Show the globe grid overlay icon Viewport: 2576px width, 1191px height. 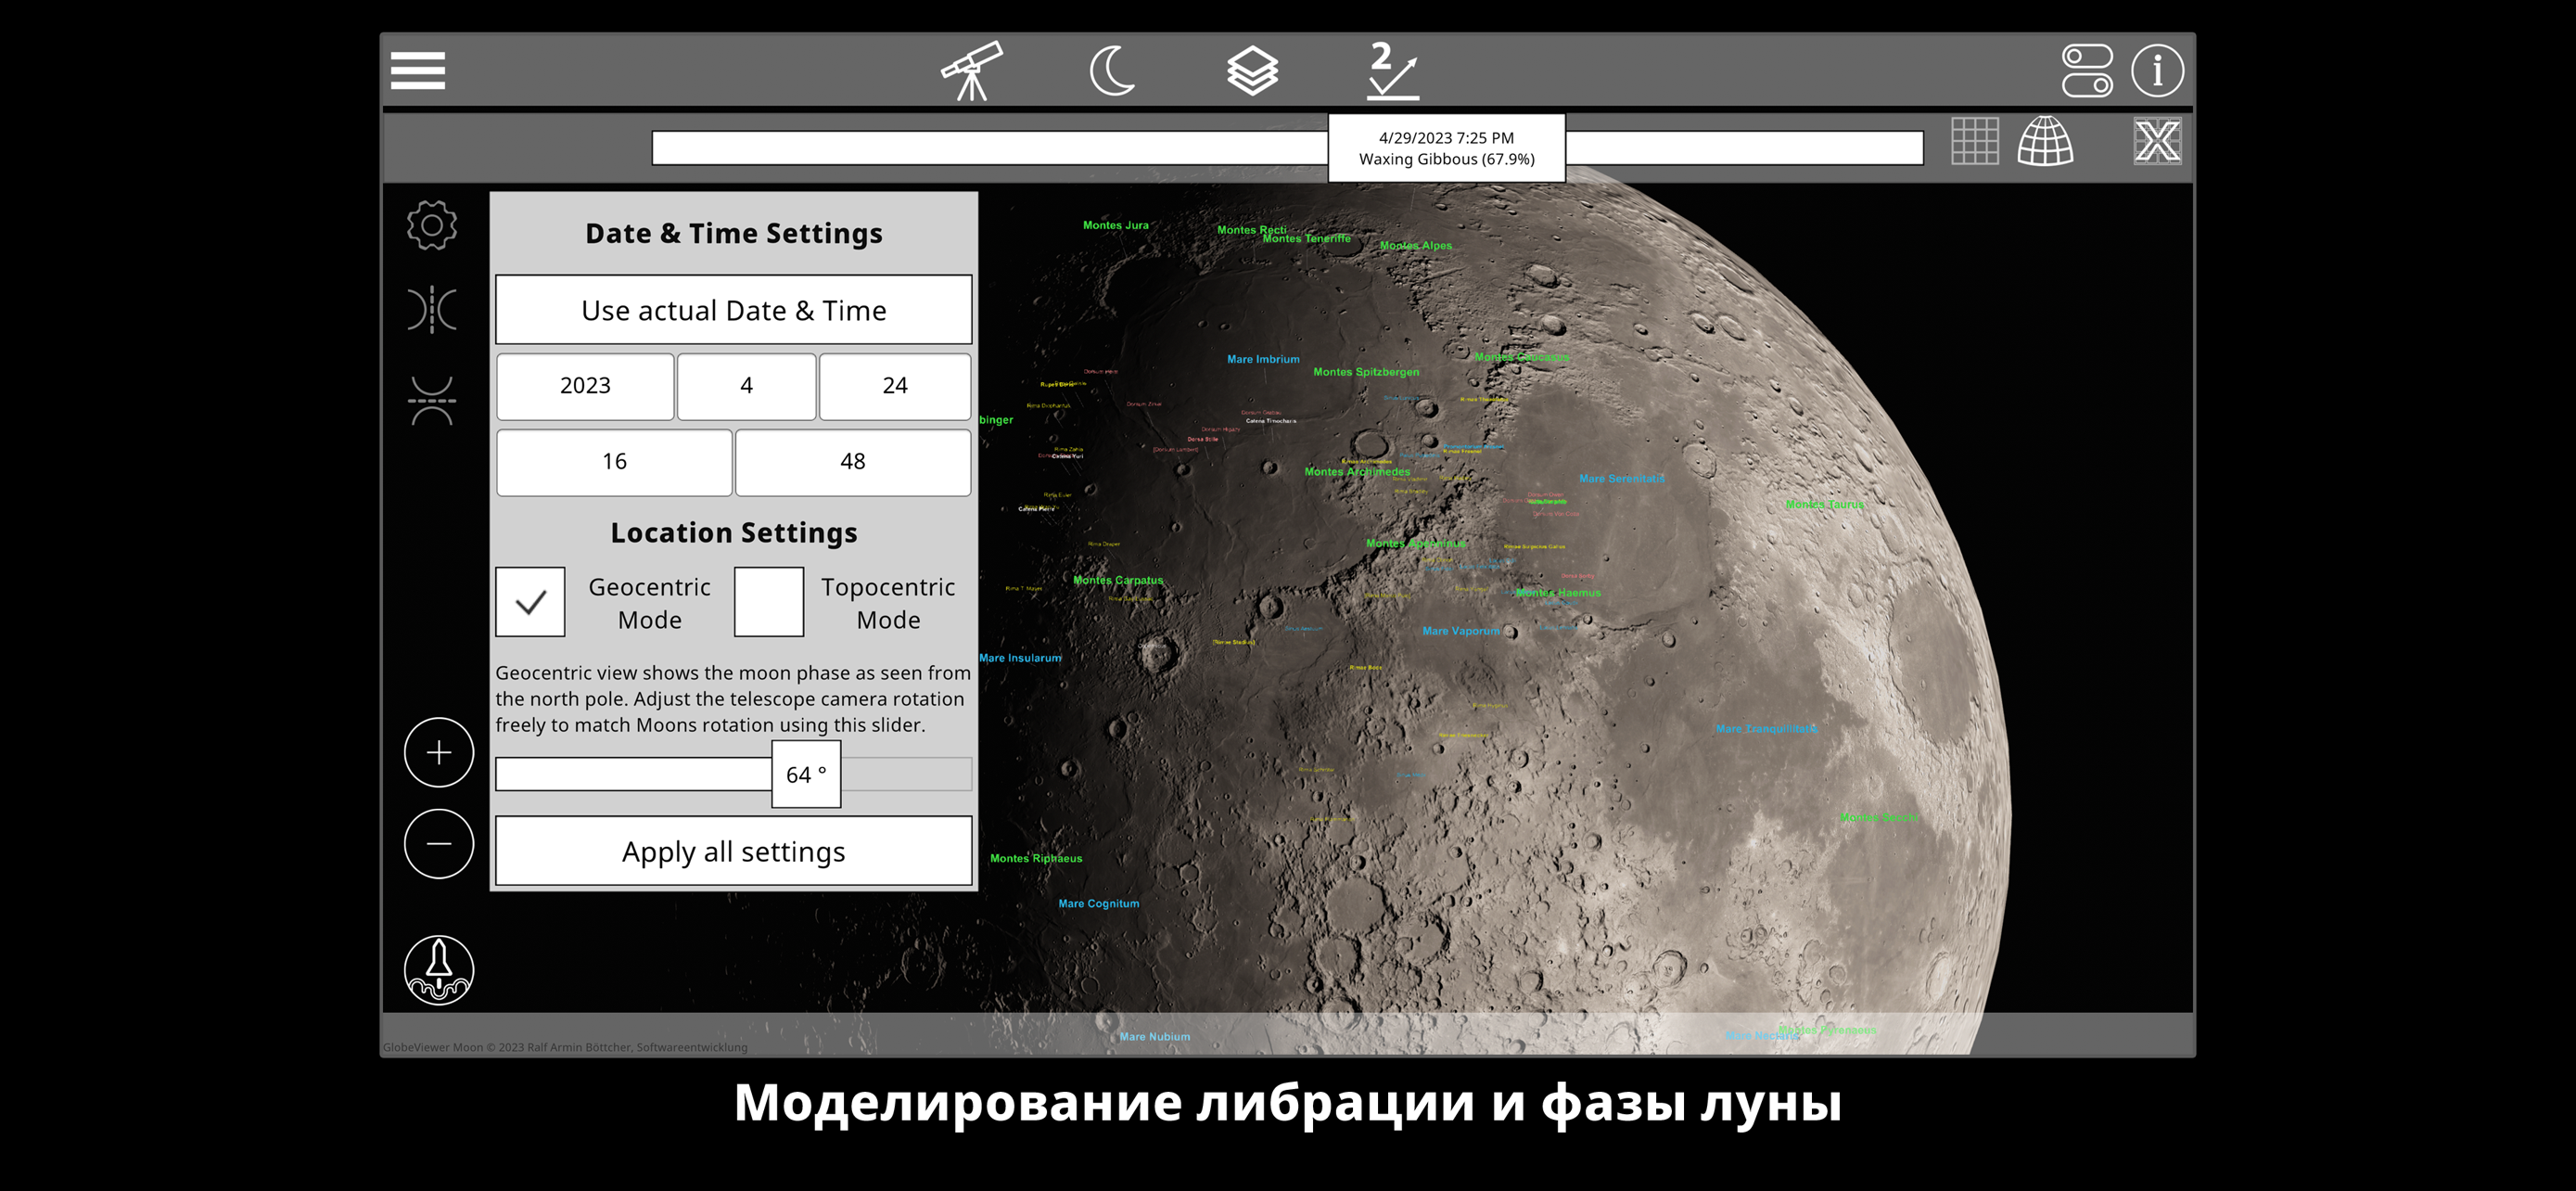[x=2045, y=141]
